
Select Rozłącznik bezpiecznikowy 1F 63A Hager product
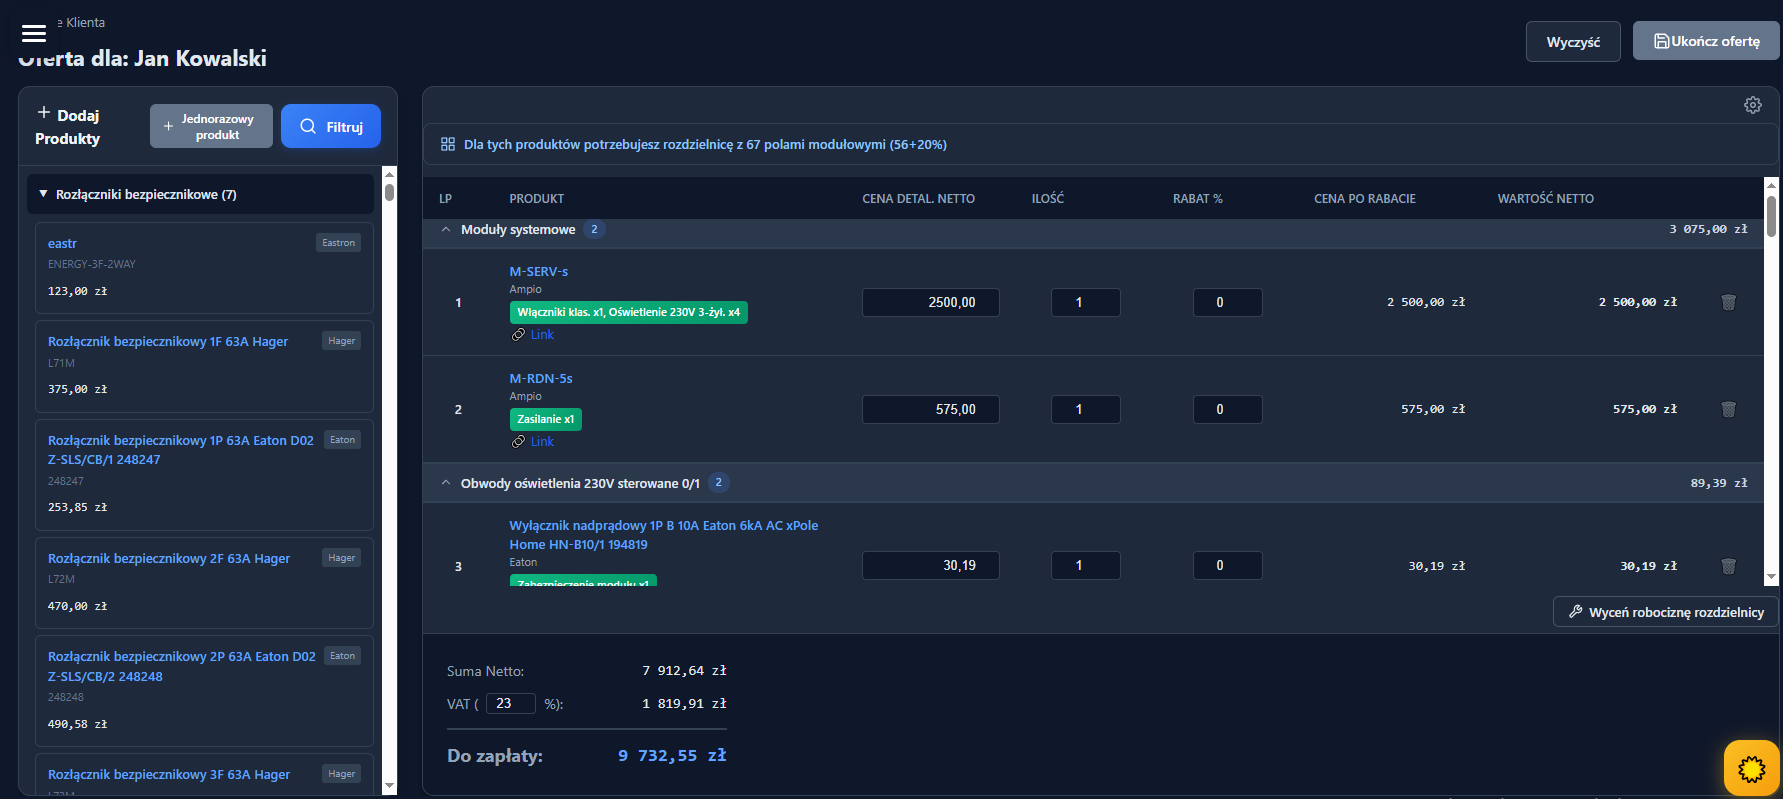click(x=168, y=342)
